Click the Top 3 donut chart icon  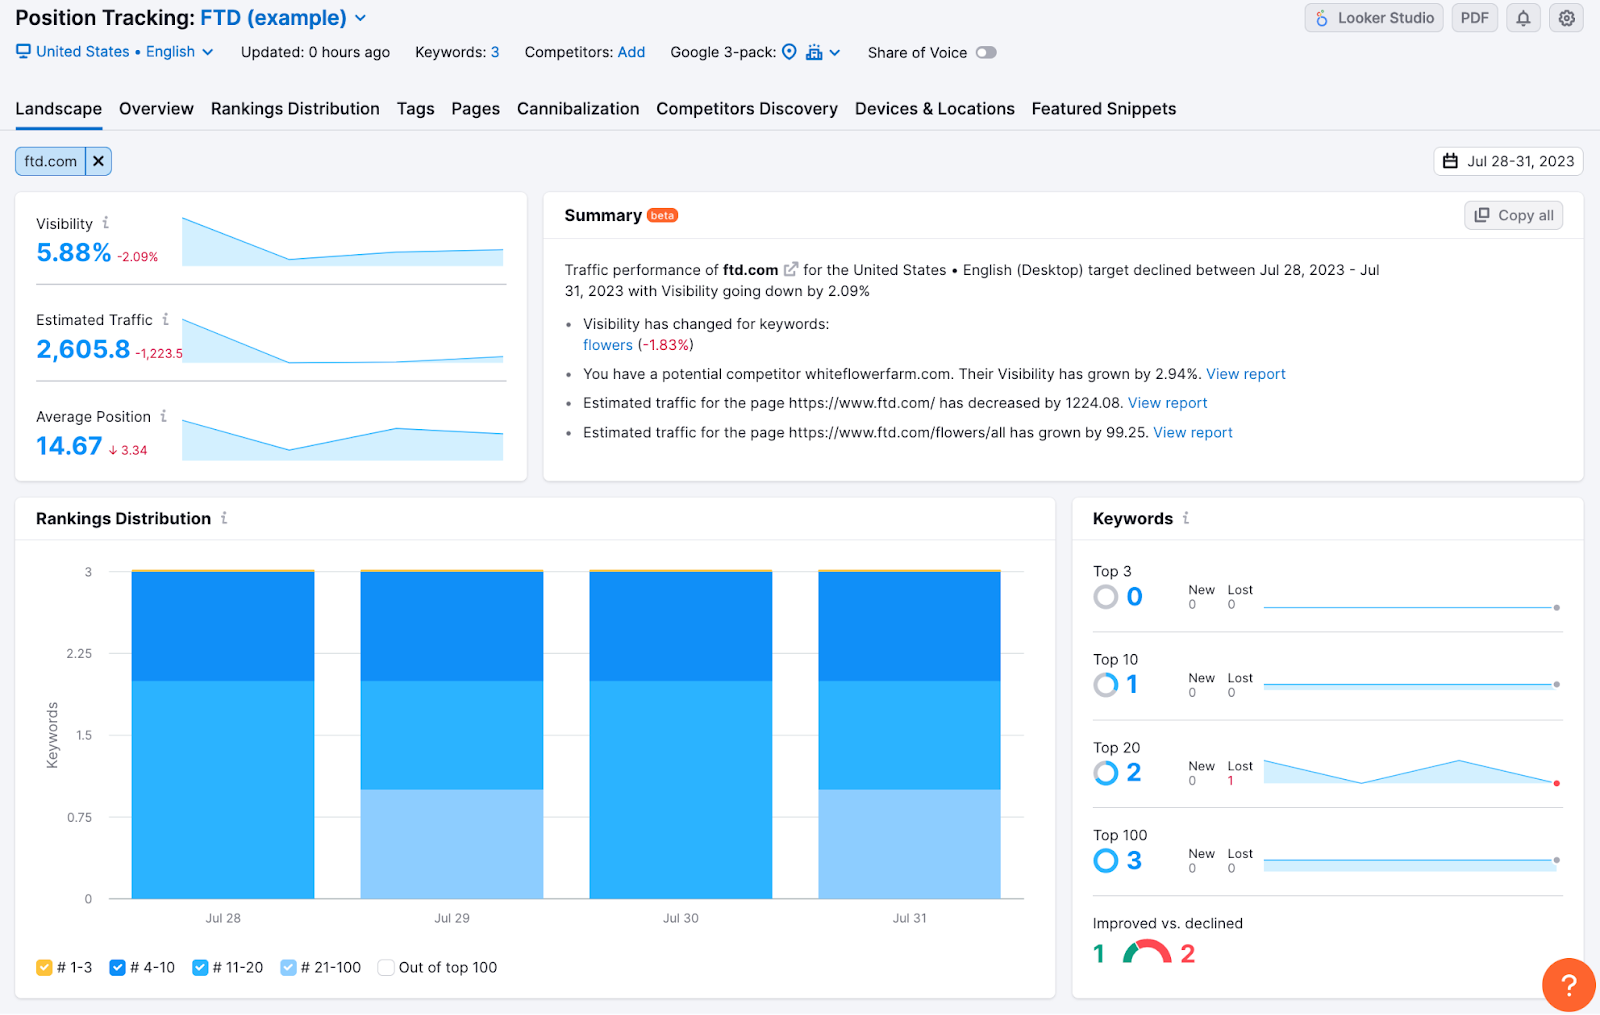tap(1106, 597)
